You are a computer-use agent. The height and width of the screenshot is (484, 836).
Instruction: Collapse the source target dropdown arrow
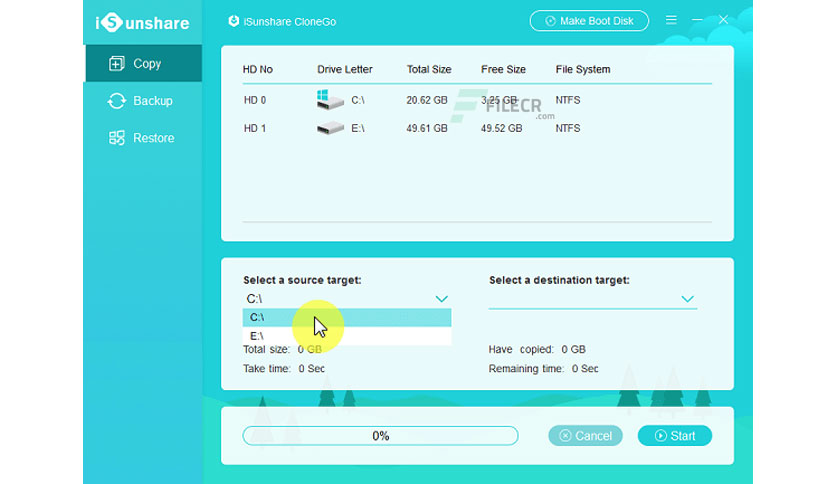tap(441, 299)
